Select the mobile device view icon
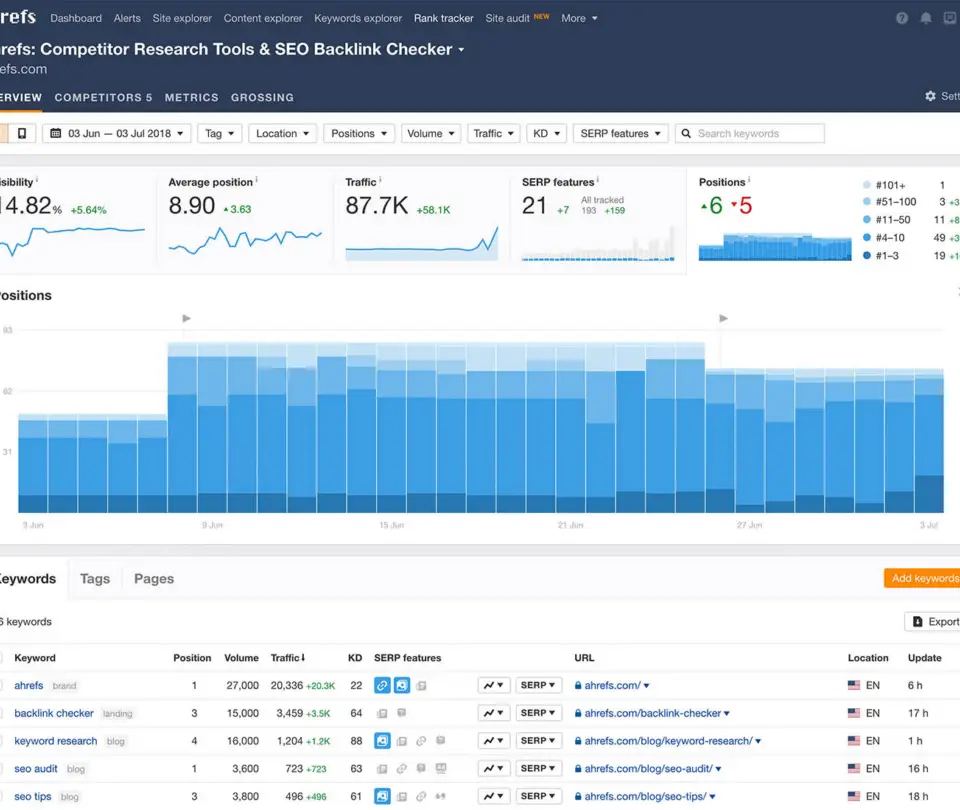The height and width of the screenshot is (810, 960). (22, 133)
